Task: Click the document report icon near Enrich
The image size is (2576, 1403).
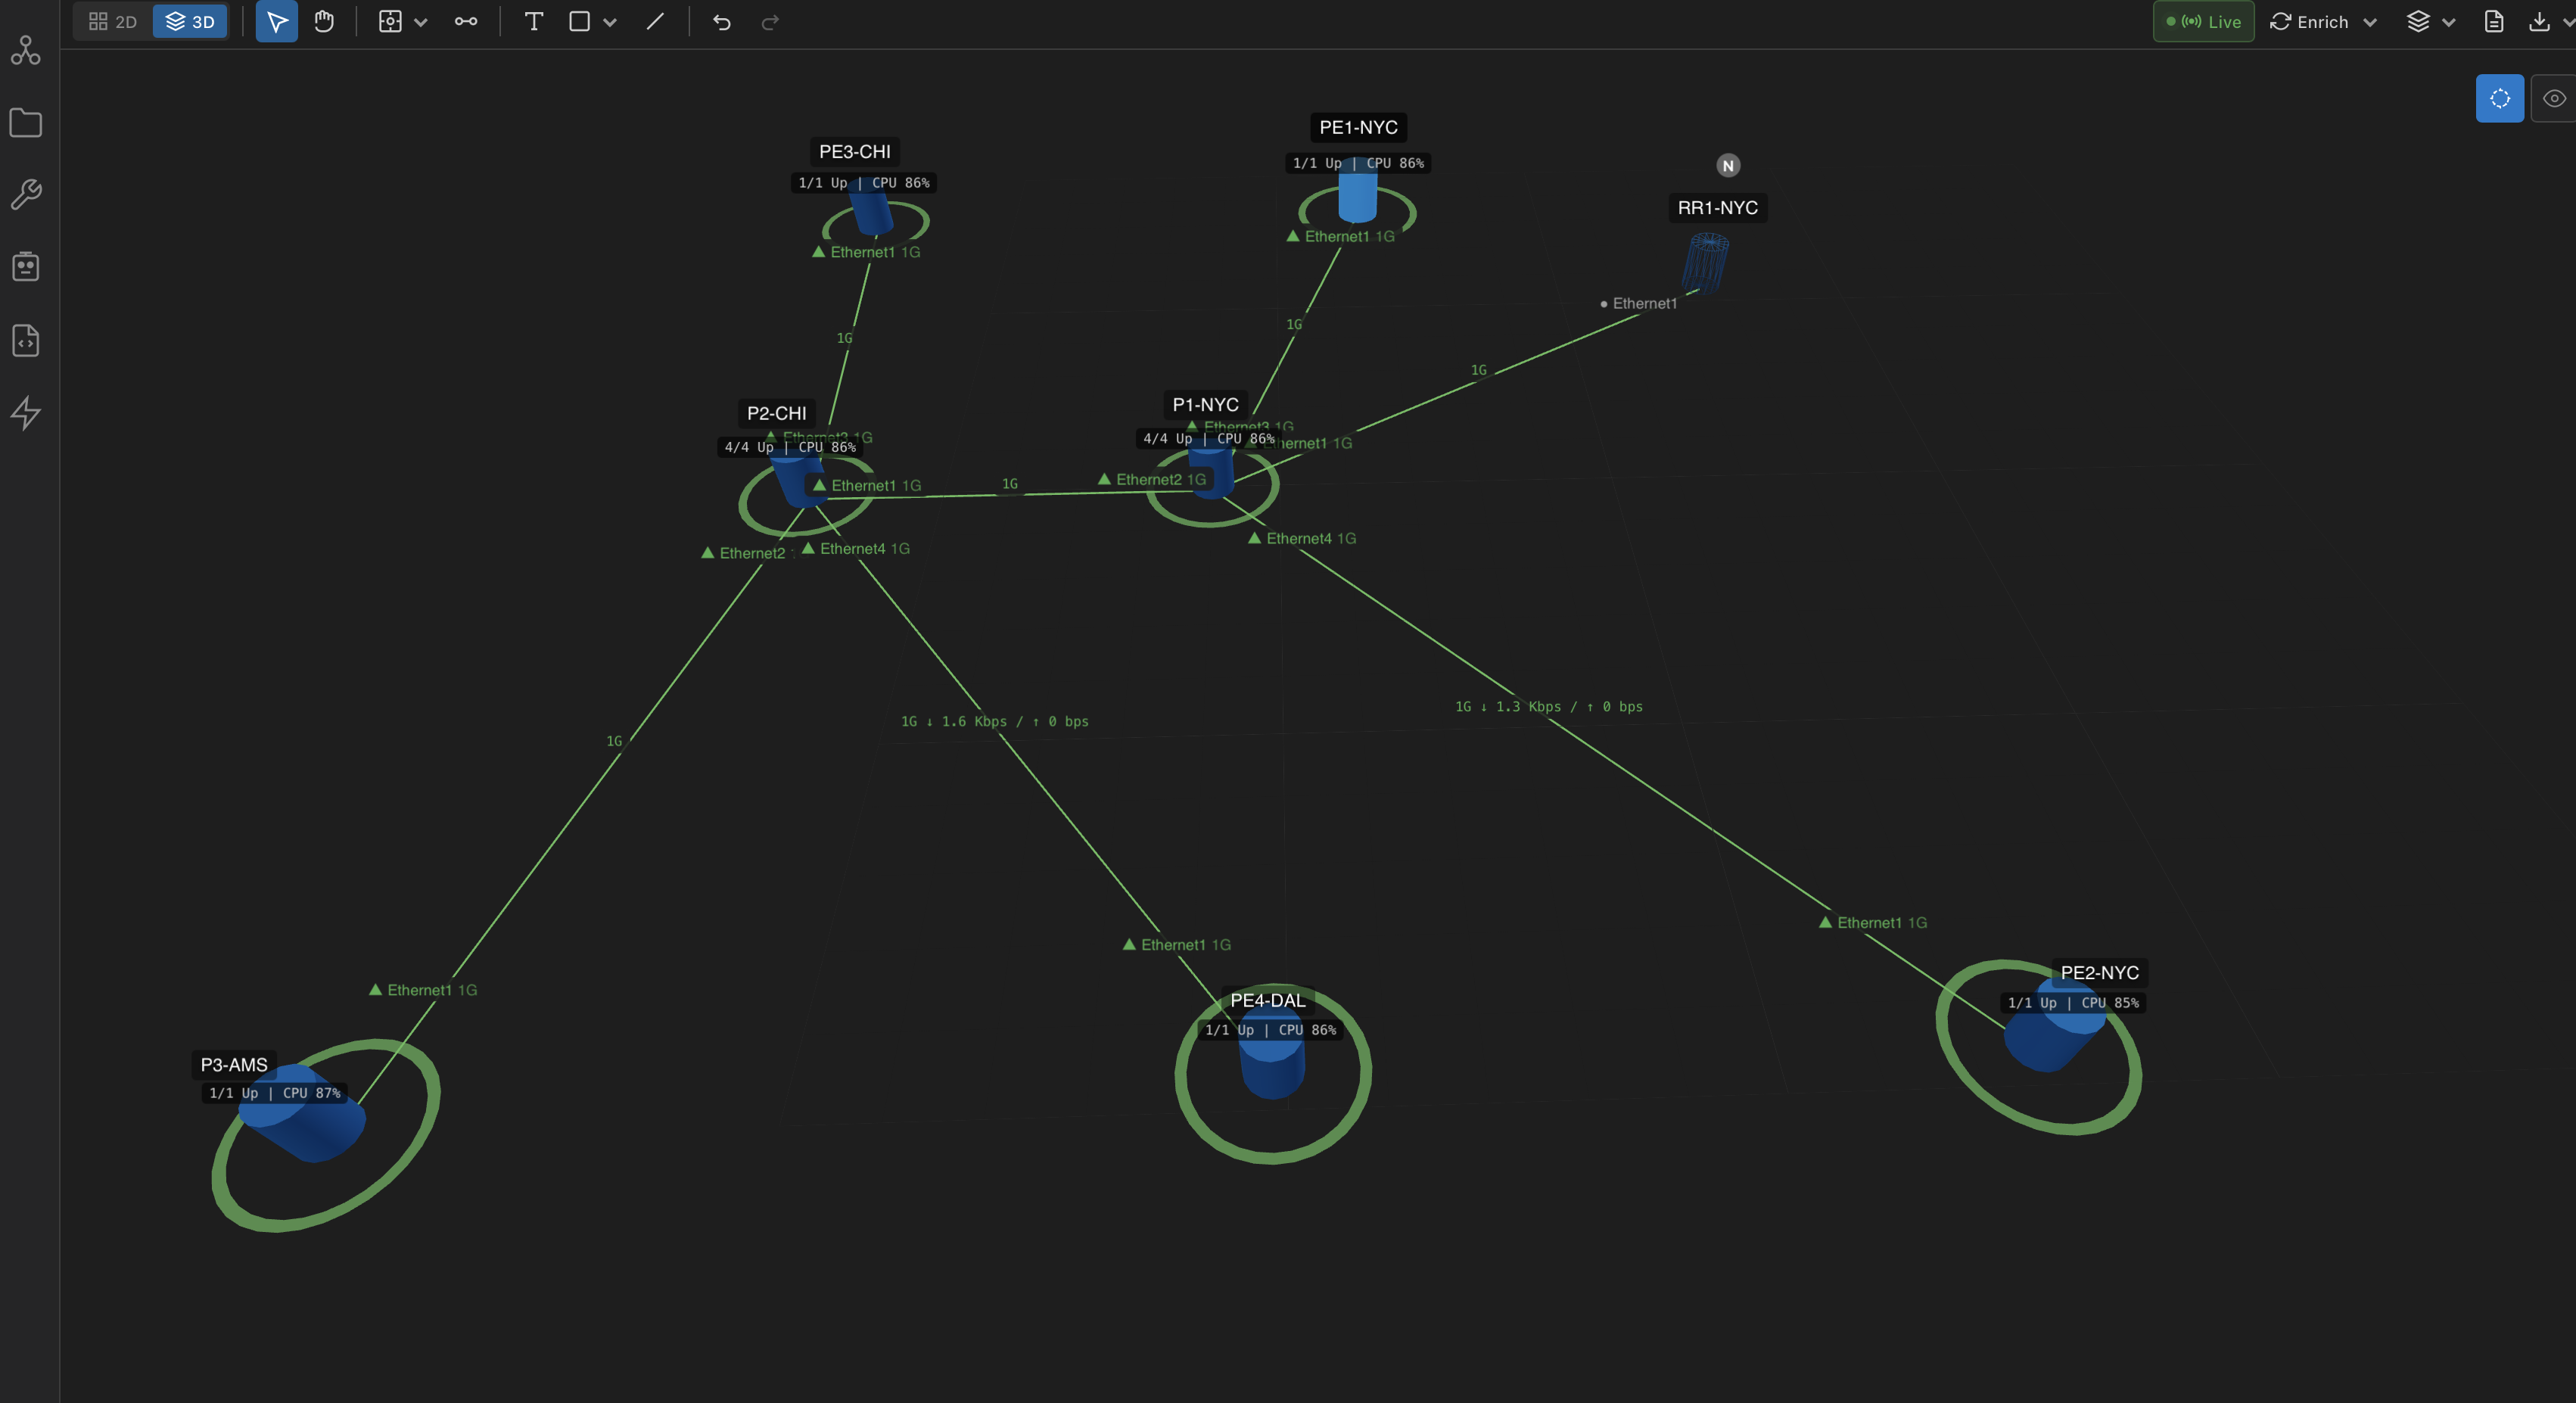Action: click(x=2493, y=21)
